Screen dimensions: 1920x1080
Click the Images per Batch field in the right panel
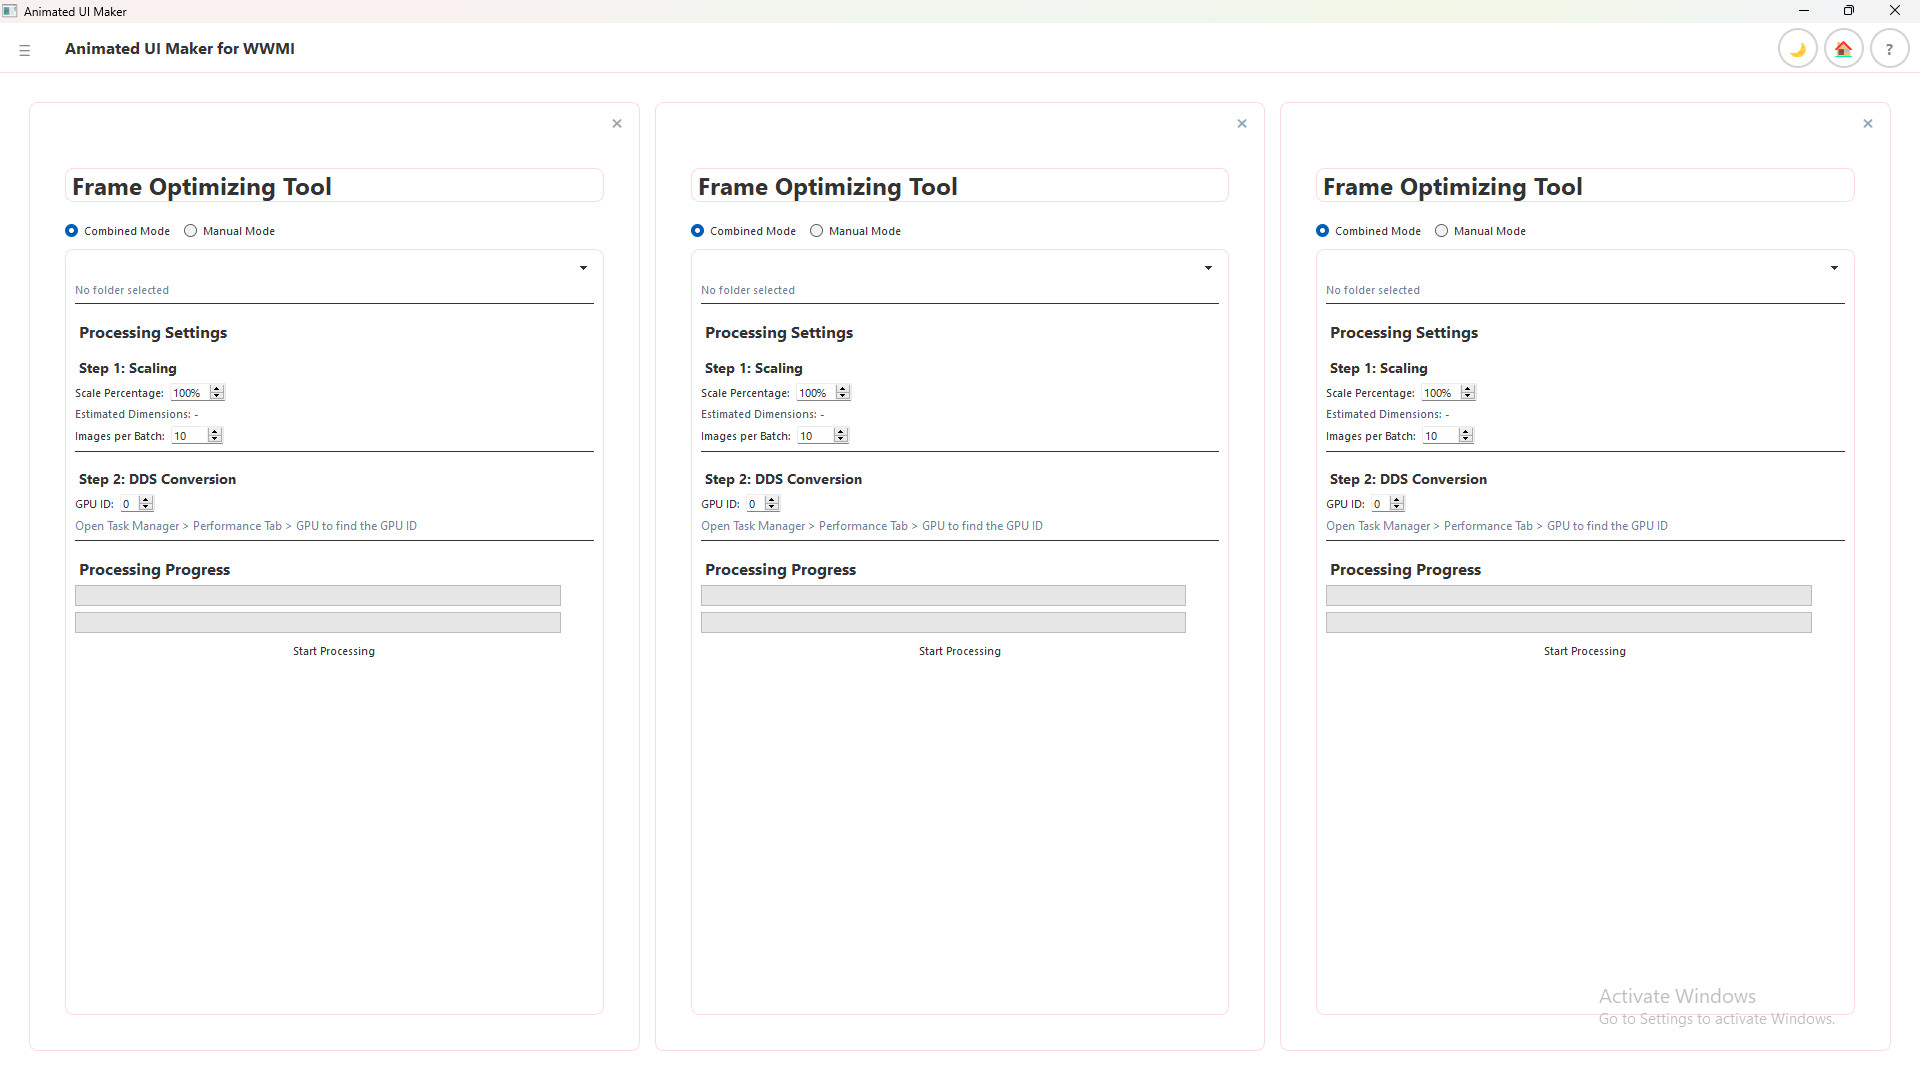[1439, 436]
